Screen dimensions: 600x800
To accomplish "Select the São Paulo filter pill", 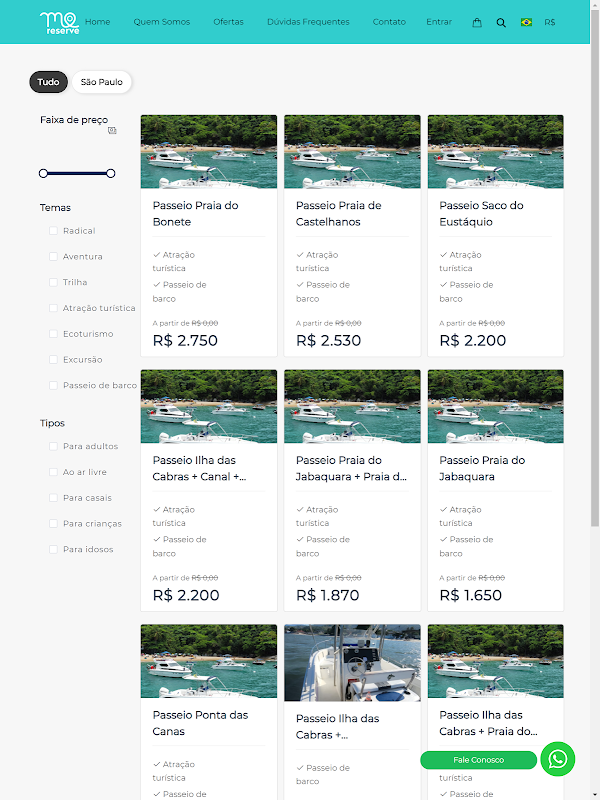I will [x=102, y=82].
